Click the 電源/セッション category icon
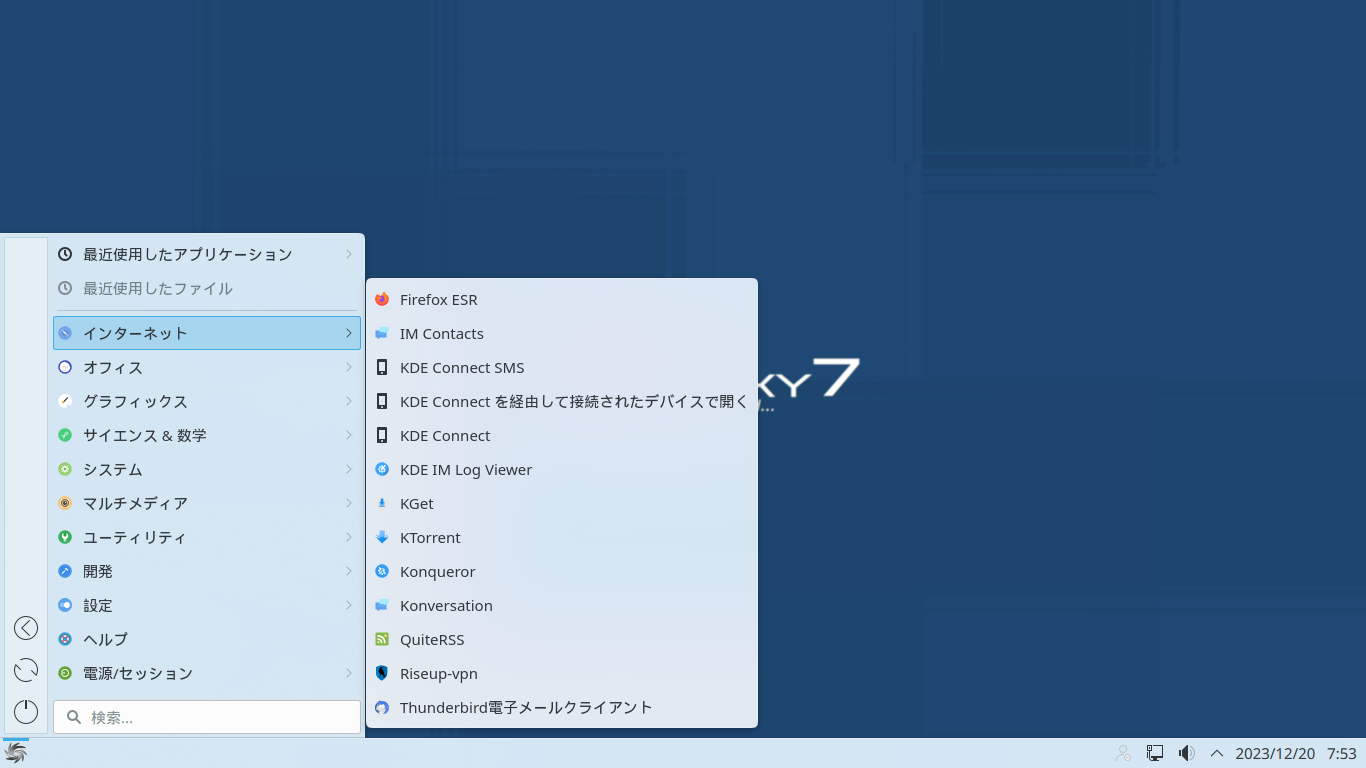The height and width of the screenshot is (768, 1366). click(x=65, y=673)
